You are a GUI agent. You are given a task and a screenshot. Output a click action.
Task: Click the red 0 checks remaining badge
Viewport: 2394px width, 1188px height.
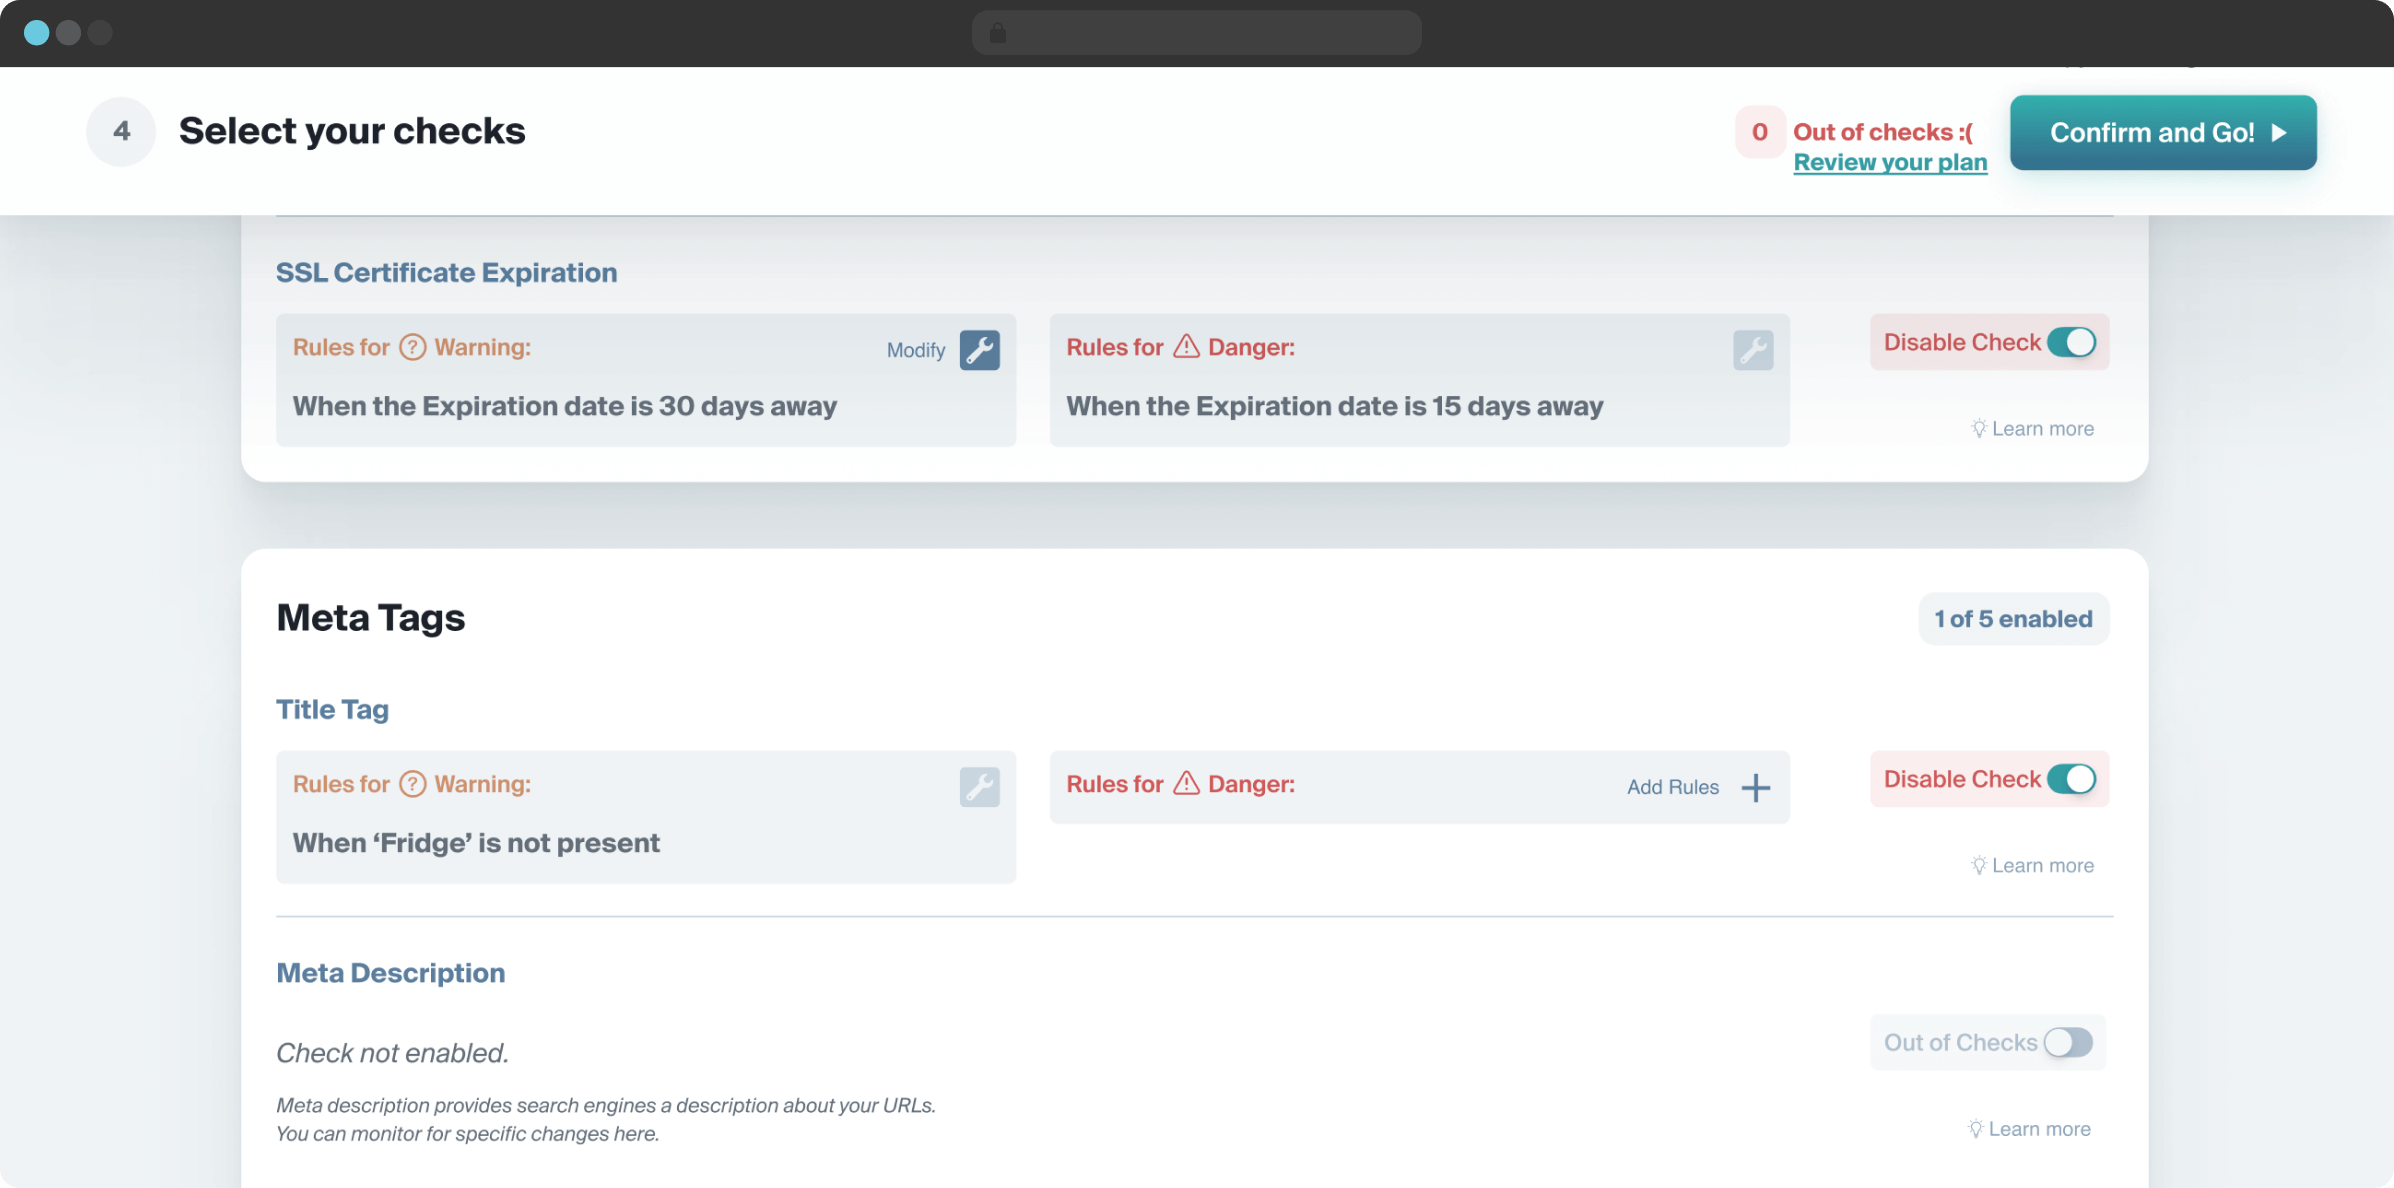(1759, 131)
